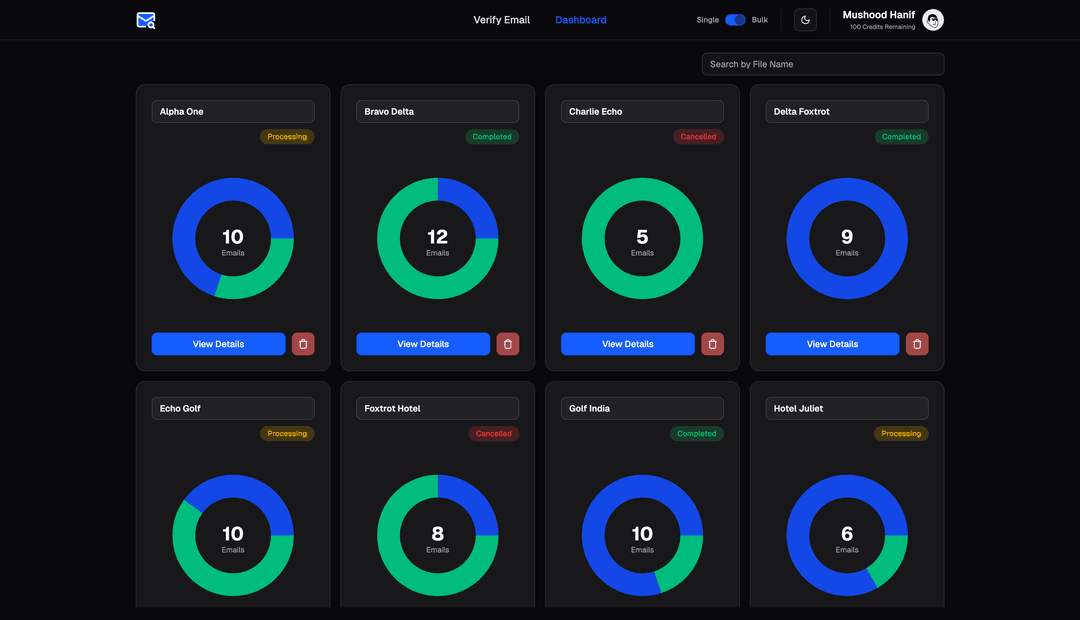1080x620 pixels.
Task: Click the Bulk label beside the toggle
Action: pyautogui.click(x=760, y=20)
